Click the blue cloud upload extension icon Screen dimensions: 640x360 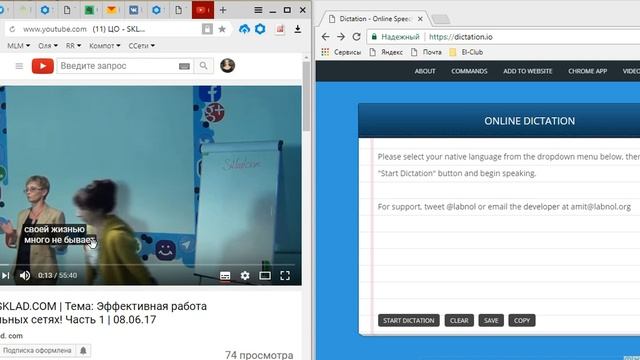(x=244, y=29)
